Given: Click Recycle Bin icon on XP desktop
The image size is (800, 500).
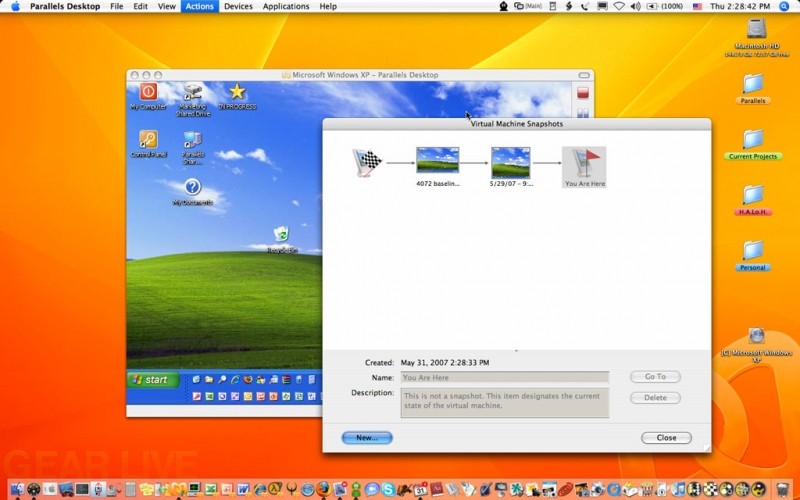Looking at the screenshot, I should point(282,239).
